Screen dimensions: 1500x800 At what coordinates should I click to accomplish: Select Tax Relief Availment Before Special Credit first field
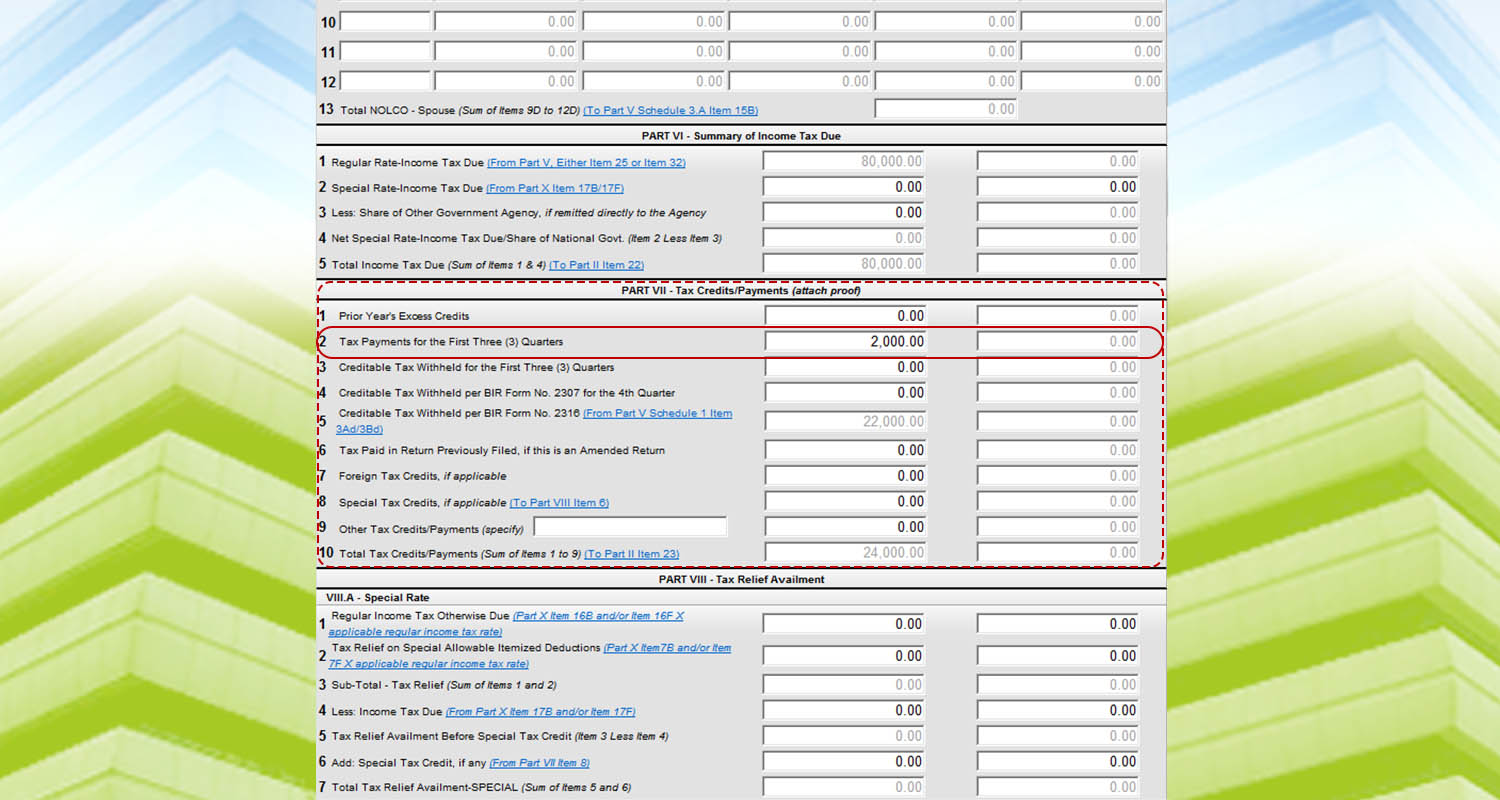point(845,736)
